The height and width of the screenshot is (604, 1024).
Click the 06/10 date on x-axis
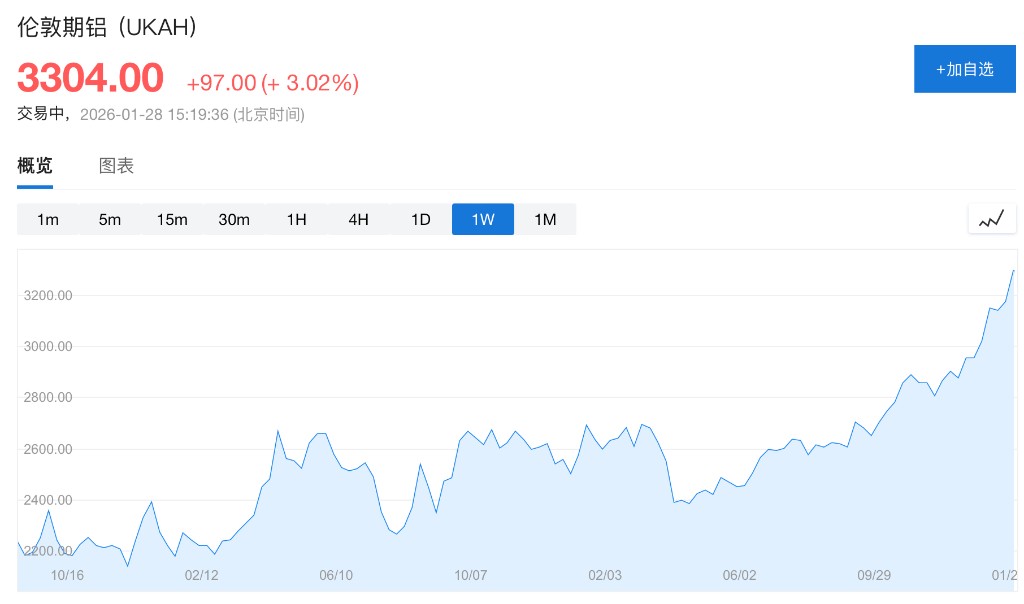coord(336,575)
